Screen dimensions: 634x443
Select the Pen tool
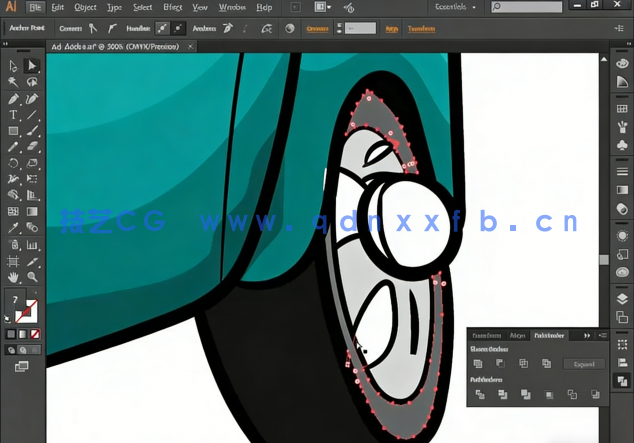13,99
